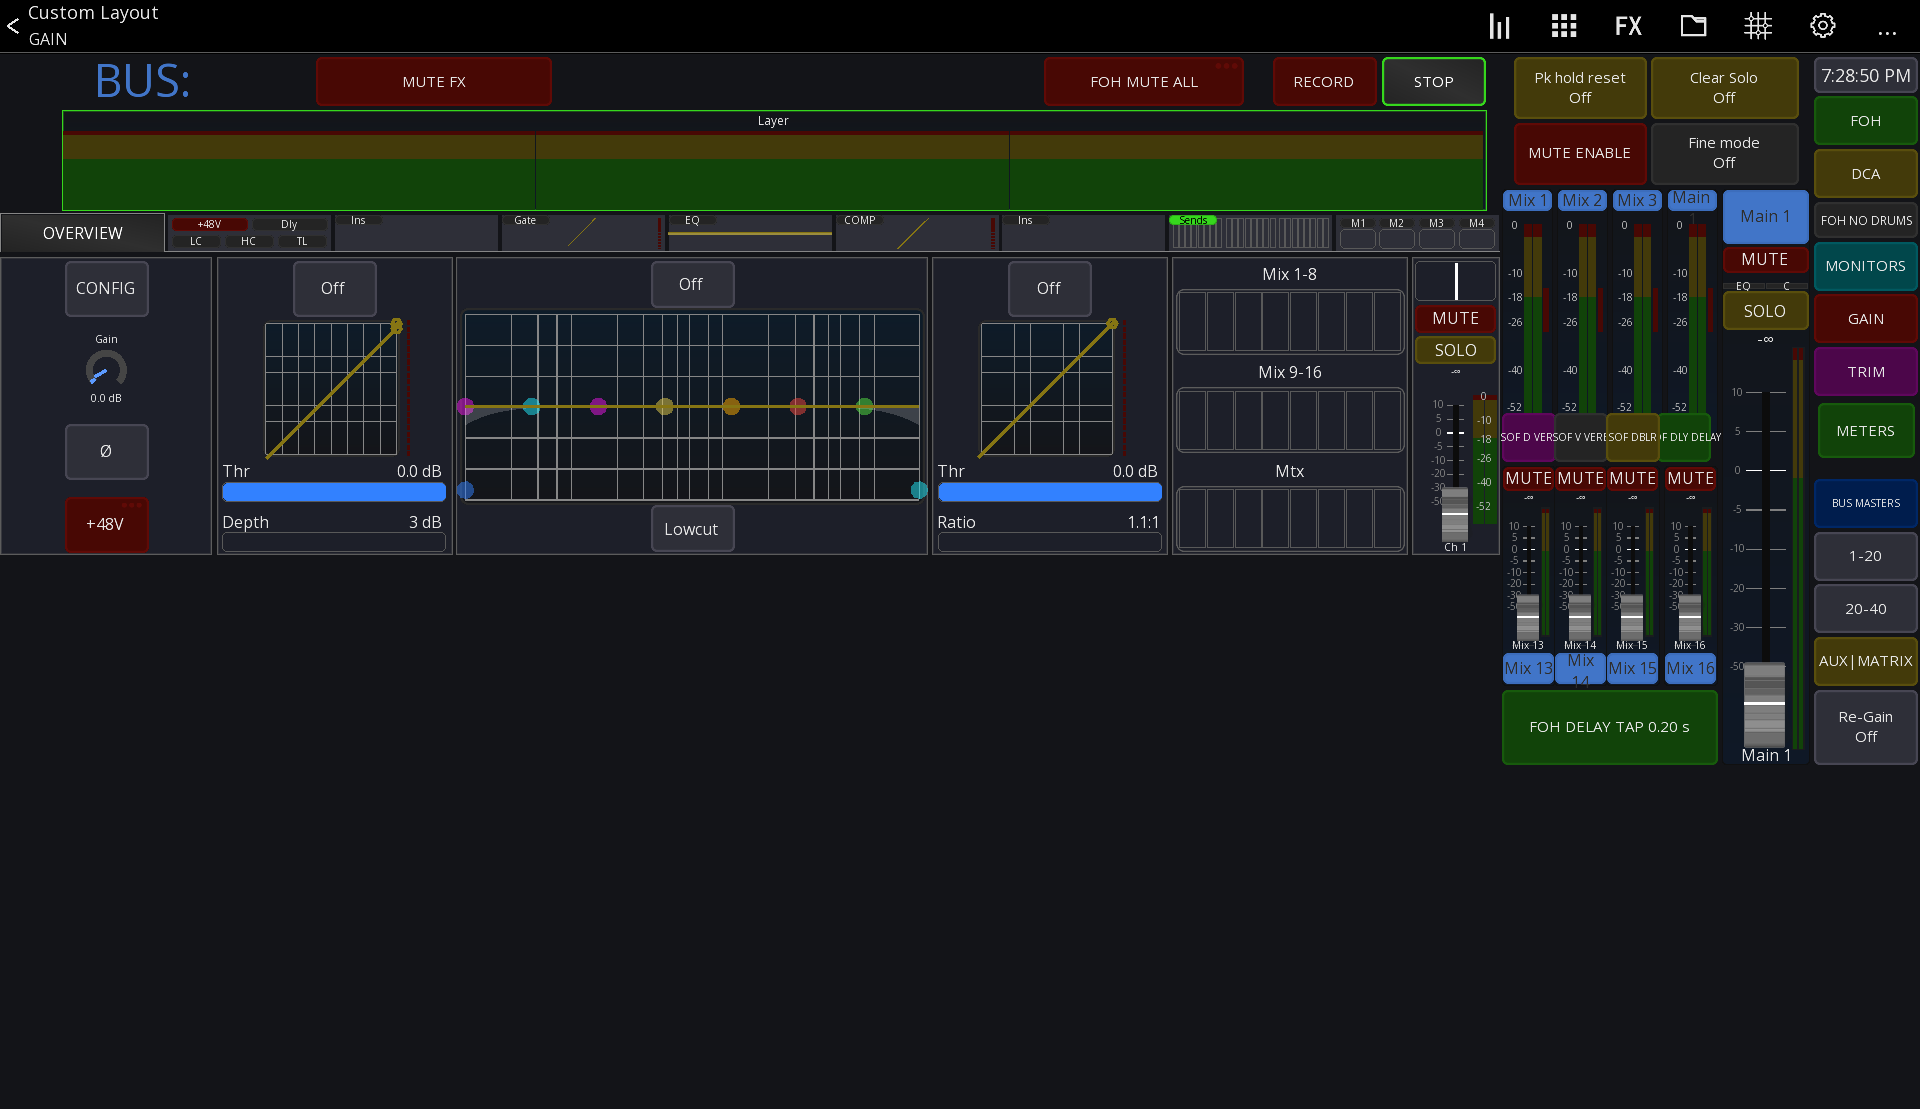
Task: Select the MONITORS layer button
Action: pos(1866,266)
